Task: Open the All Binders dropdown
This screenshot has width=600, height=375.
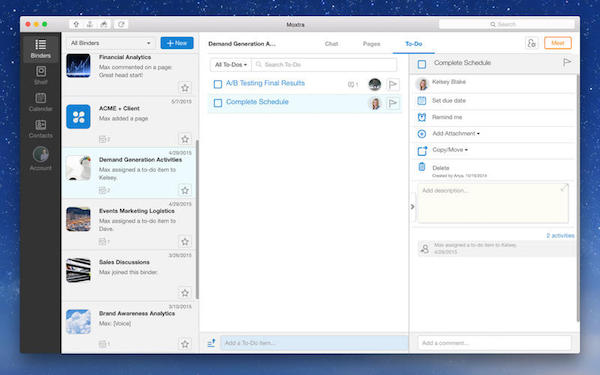Action: [110, 43]
